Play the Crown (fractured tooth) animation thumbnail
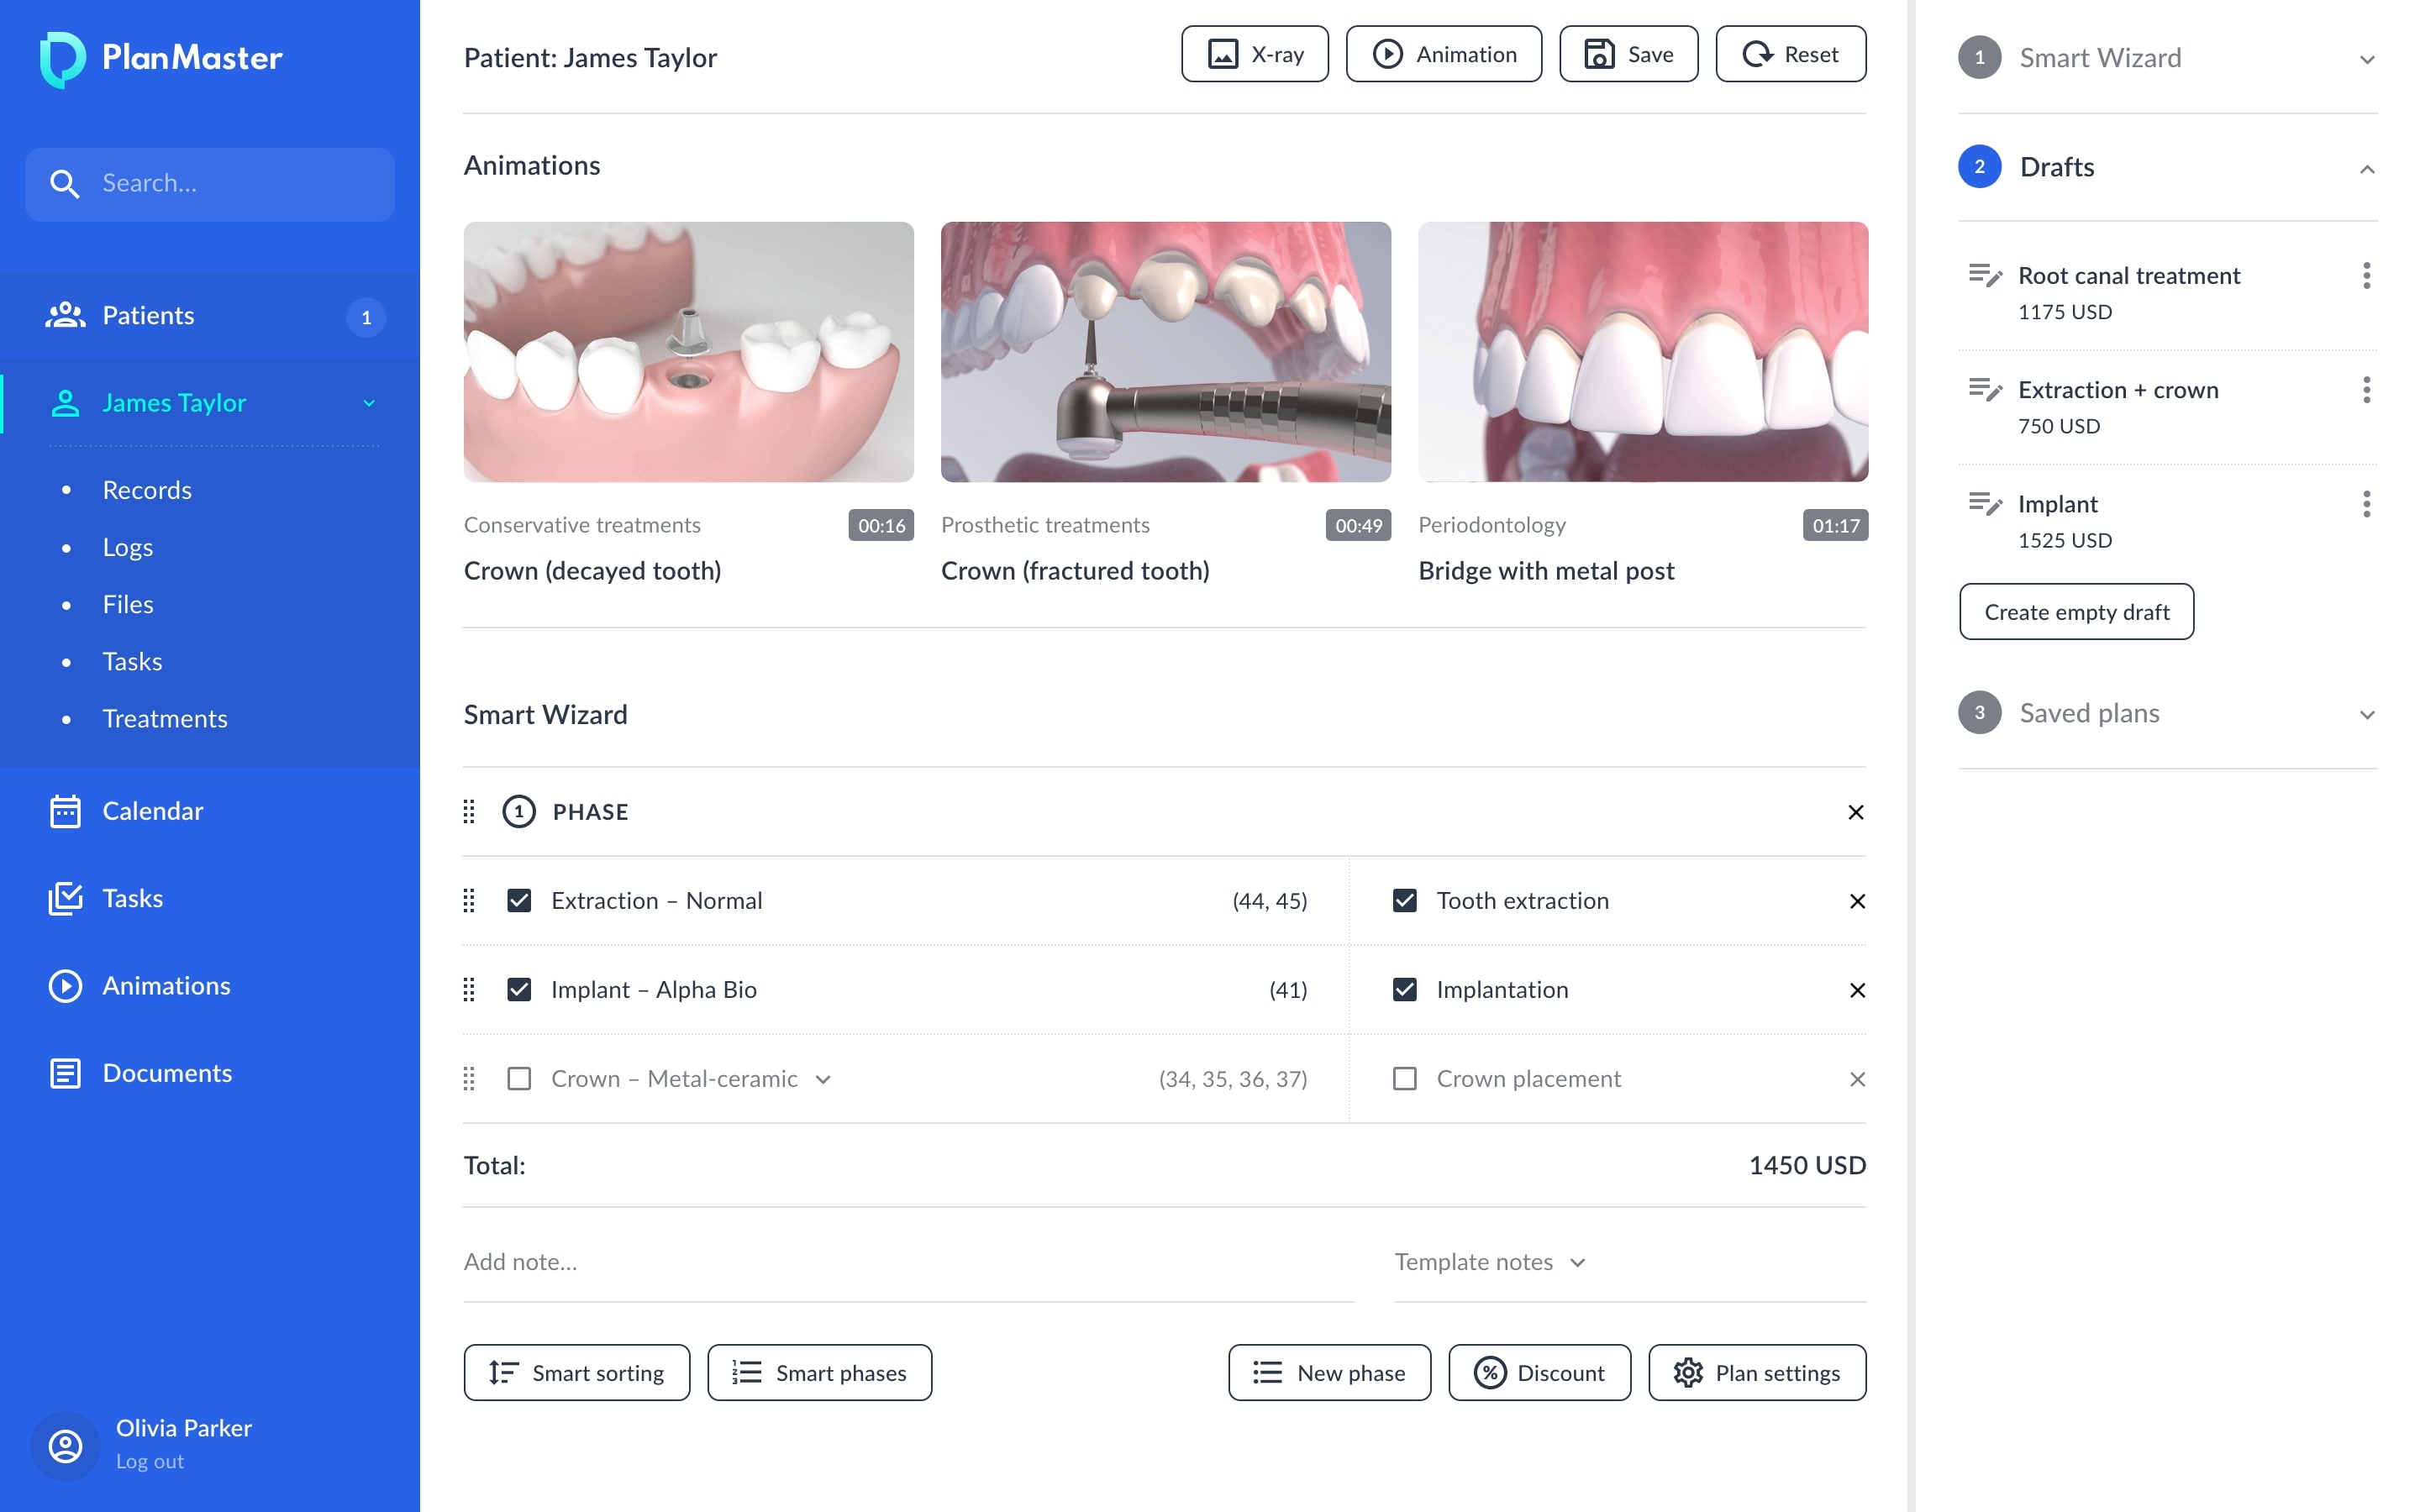The width and height of the screenshot is (2420, 1512). [x=1165, y=352]
